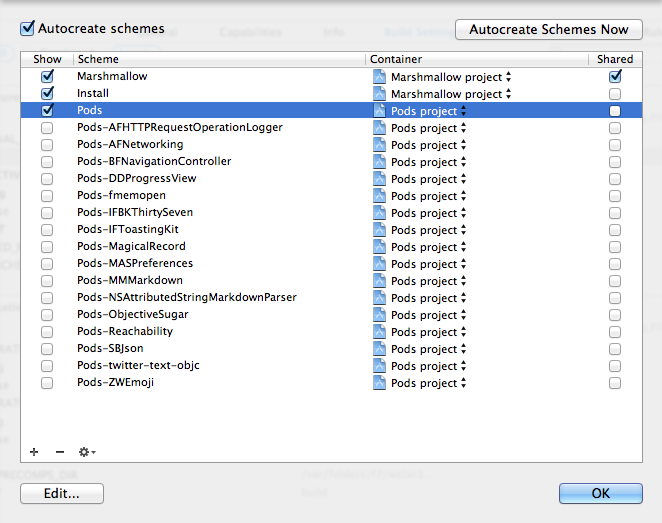Click the minus icon to remove scheme
The image size is (662, 523).
(60, 452)
